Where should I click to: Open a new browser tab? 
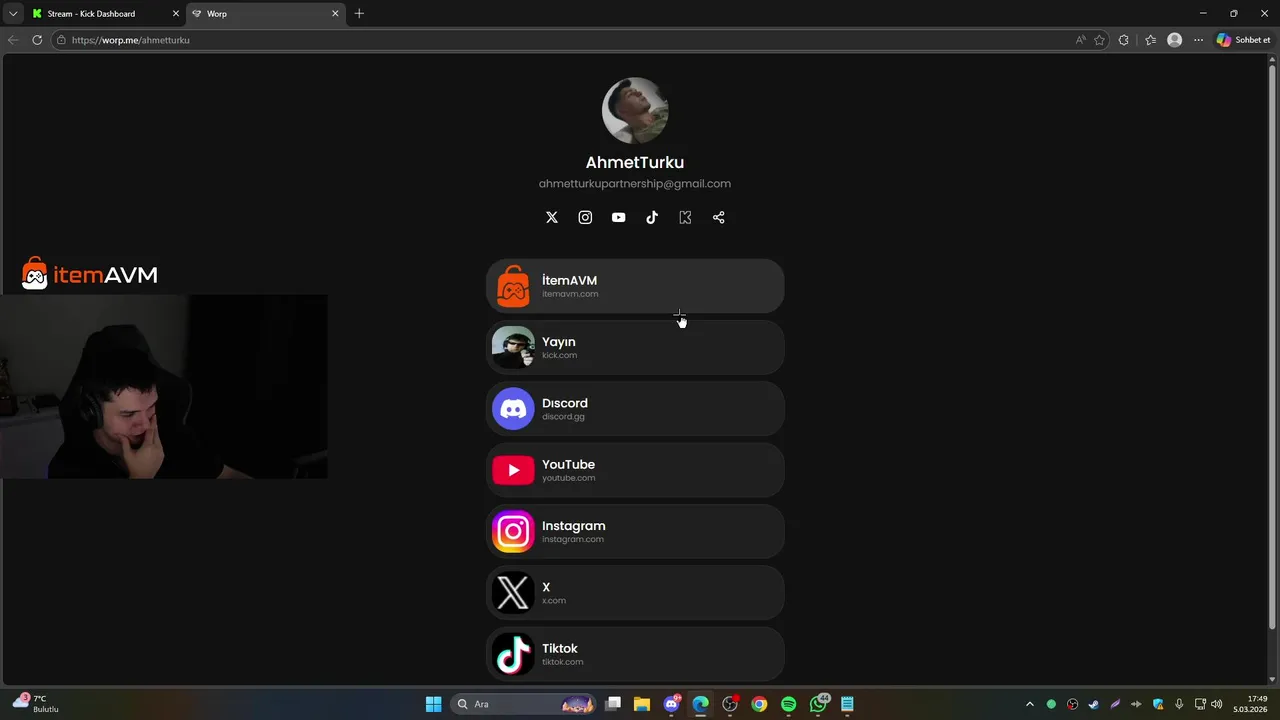click(359, 14)
